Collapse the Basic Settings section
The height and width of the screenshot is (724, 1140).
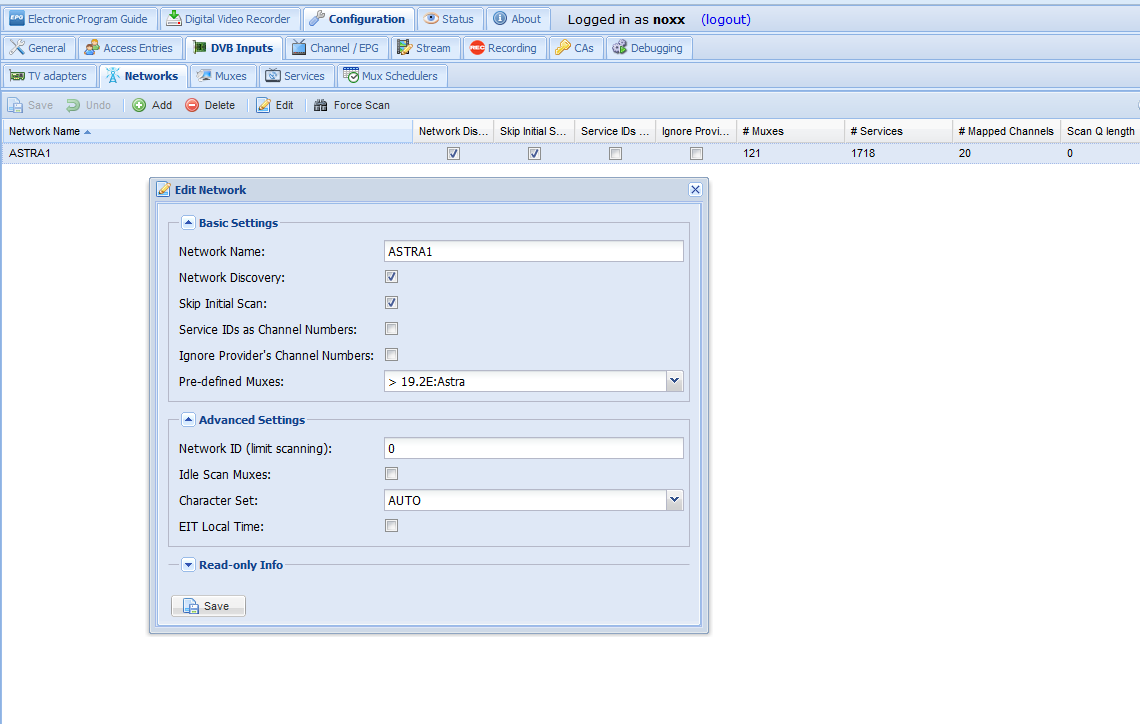188,223
